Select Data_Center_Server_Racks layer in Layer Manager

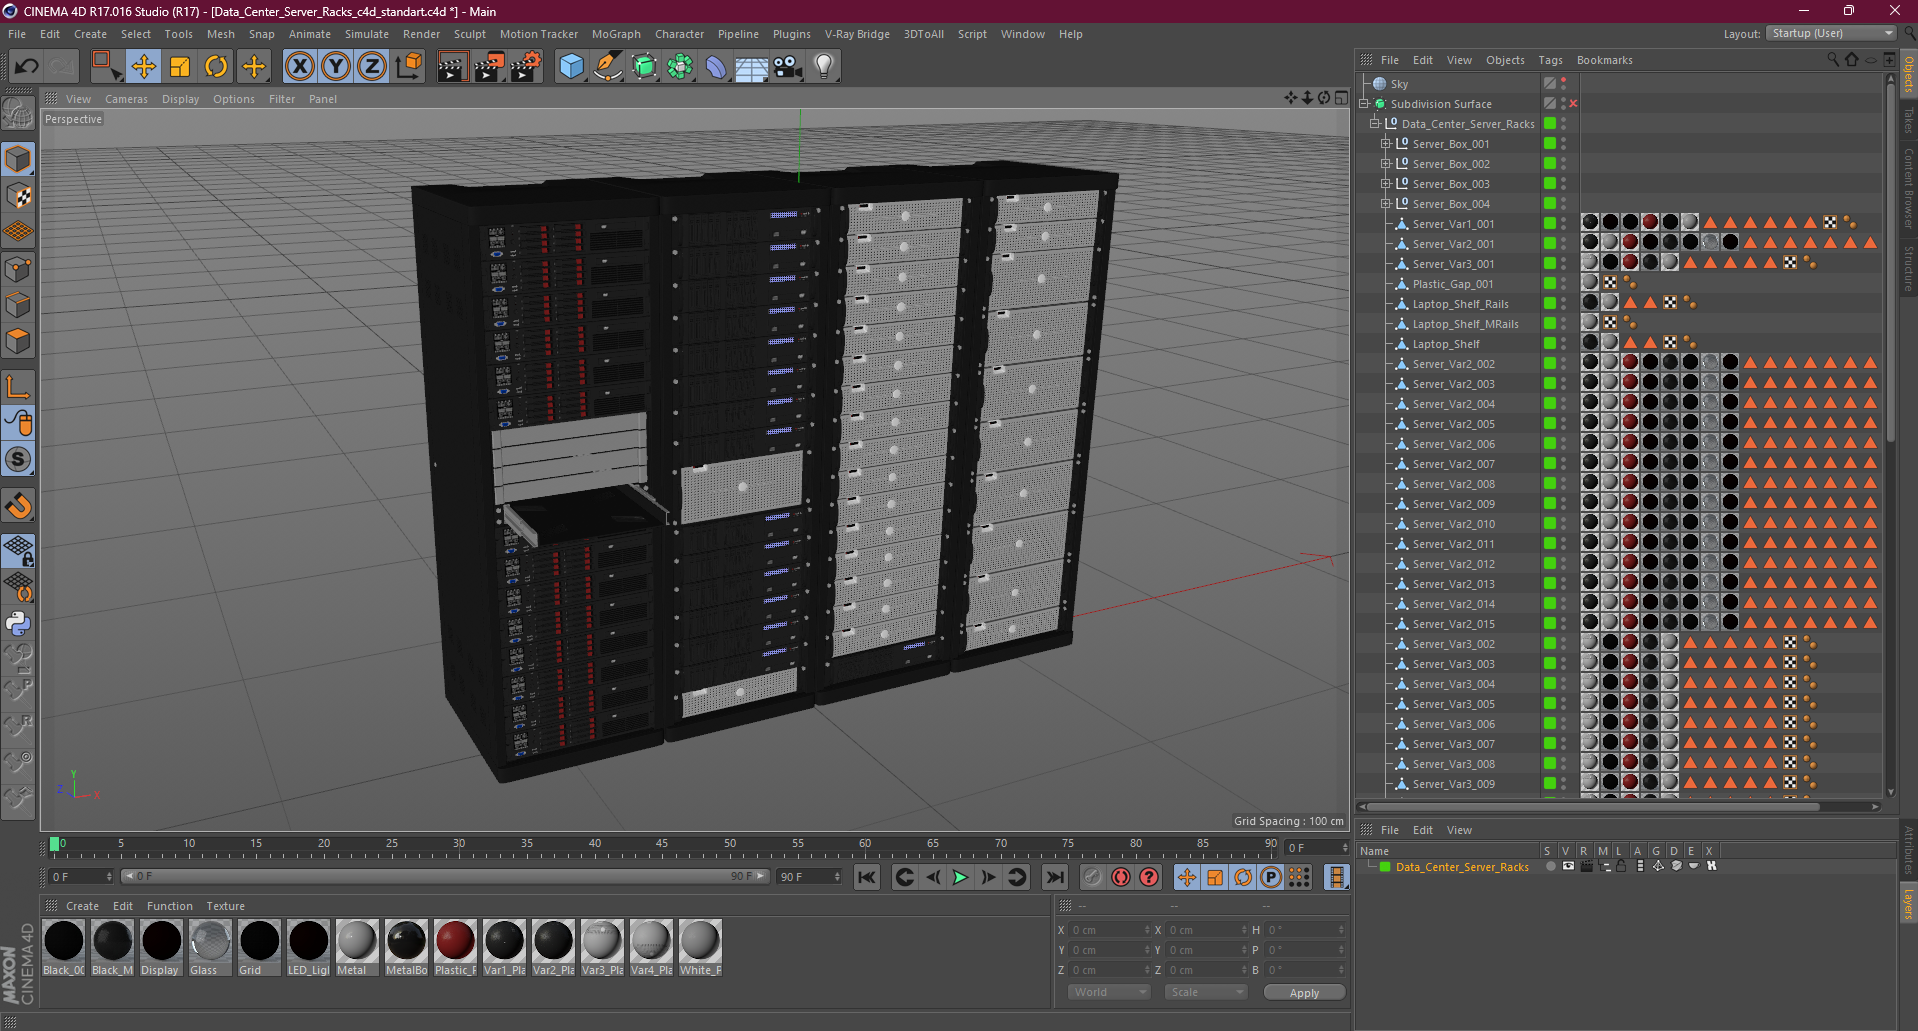tap(1462, 867)
